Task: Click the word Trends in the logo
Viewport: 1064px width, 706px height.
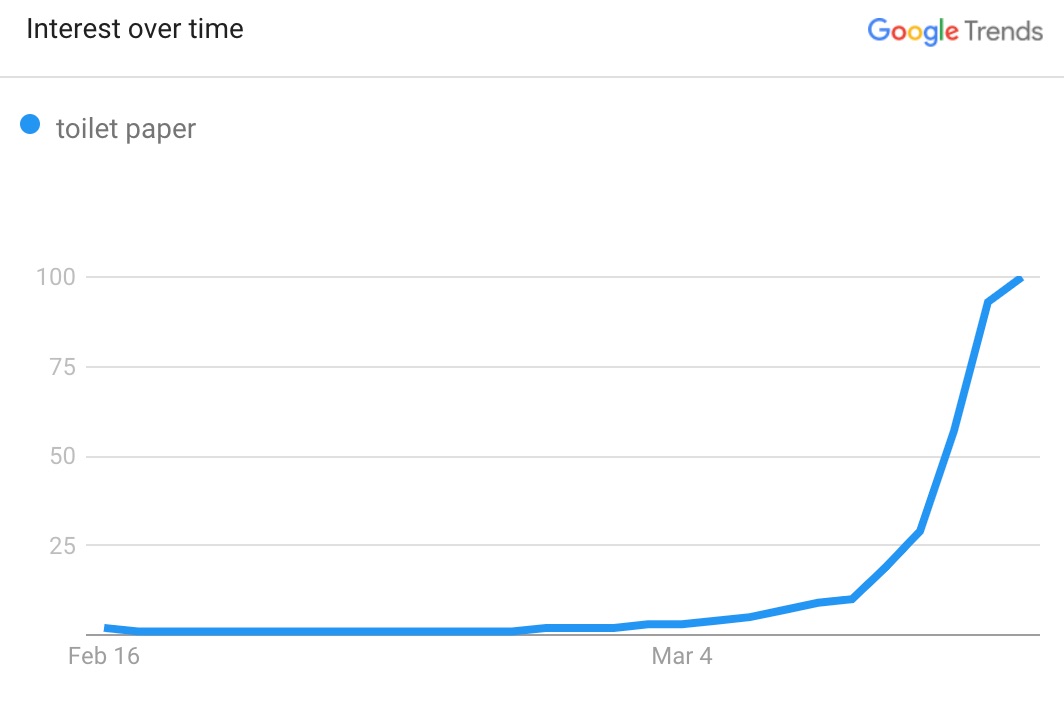Action: (1004, 31)
